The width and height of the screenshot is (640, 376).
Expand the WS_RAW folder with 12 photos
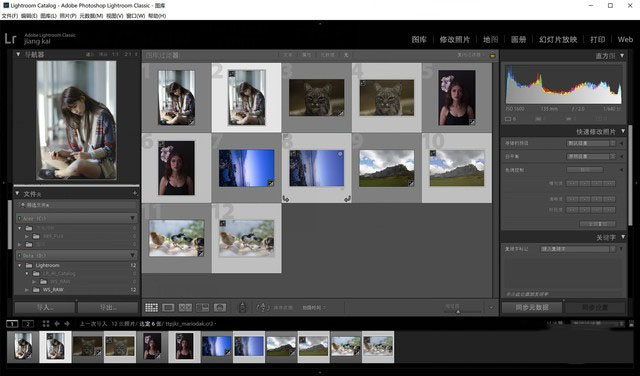[x=27, y=290]
